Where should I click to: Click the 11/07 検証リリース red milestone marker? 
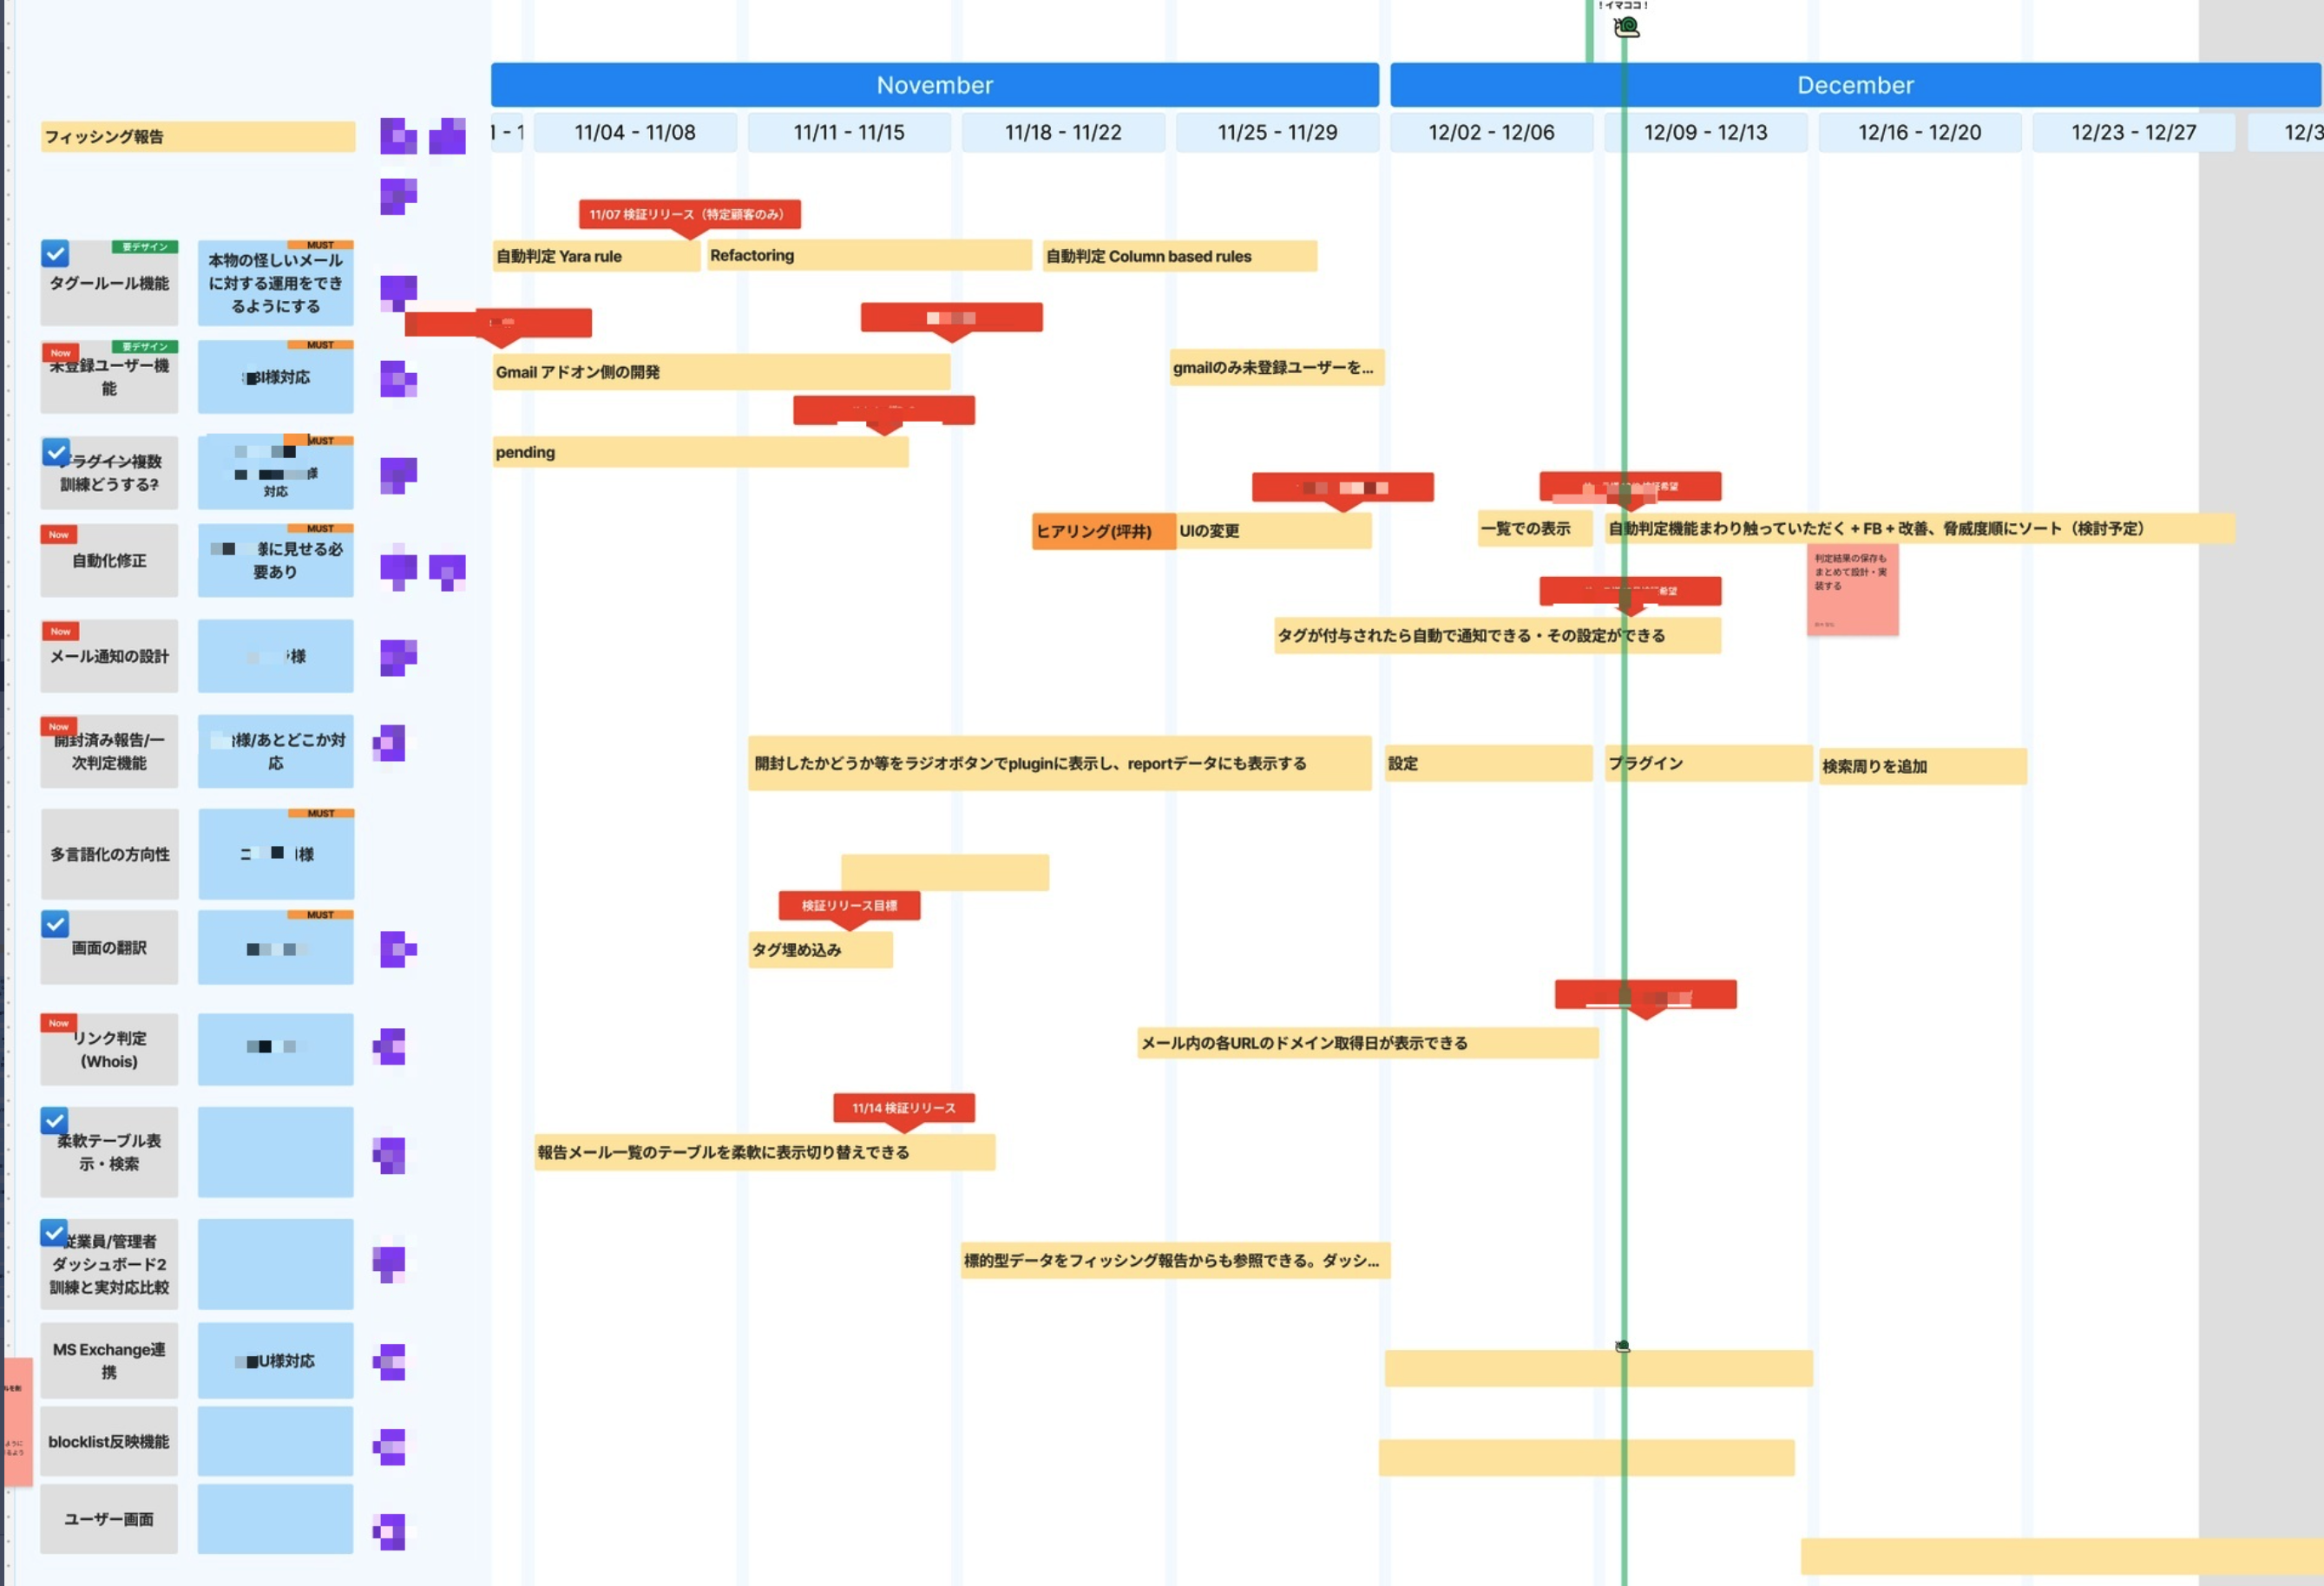pos(688,214)
